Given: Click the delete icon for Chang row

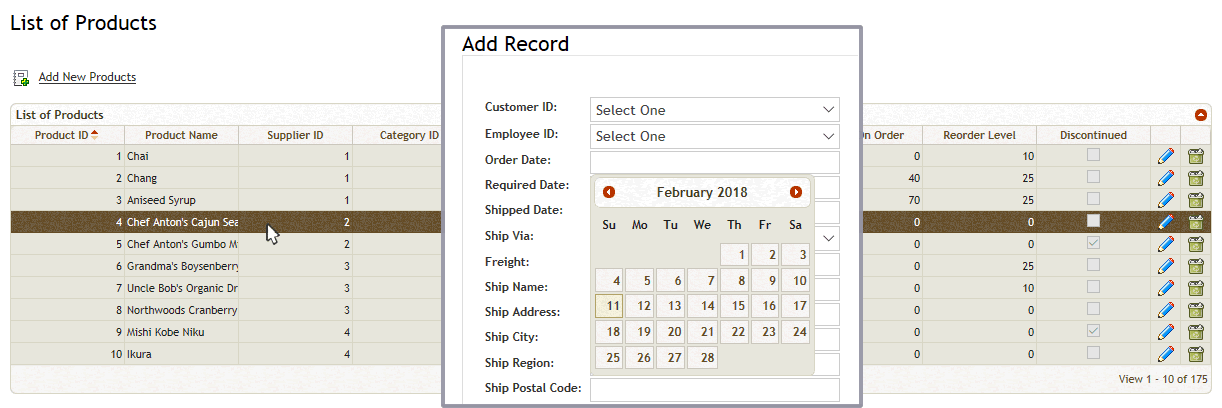Looking at the screenshot, I should click(1195, 178).
